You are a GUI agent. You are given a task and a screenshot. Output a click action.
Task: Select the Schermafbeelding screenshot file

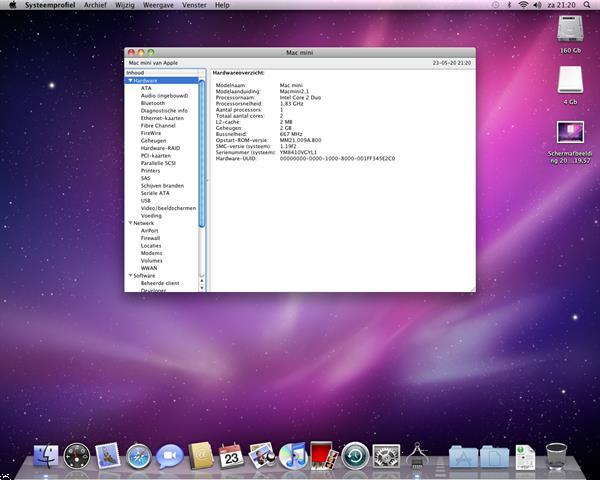[570, 132]
